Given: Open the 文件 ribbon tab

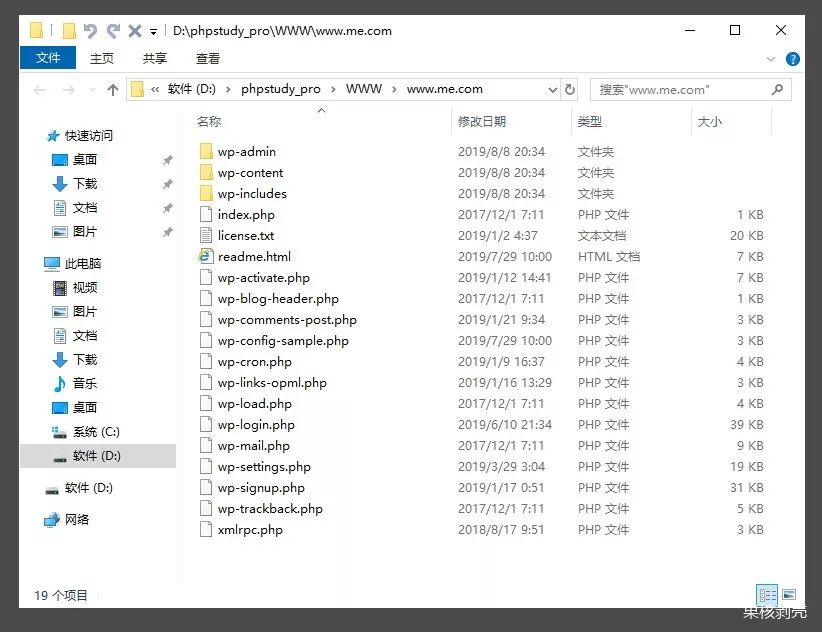Looking at the screenshot, I should pyautogui.click(x=48, y=58).
